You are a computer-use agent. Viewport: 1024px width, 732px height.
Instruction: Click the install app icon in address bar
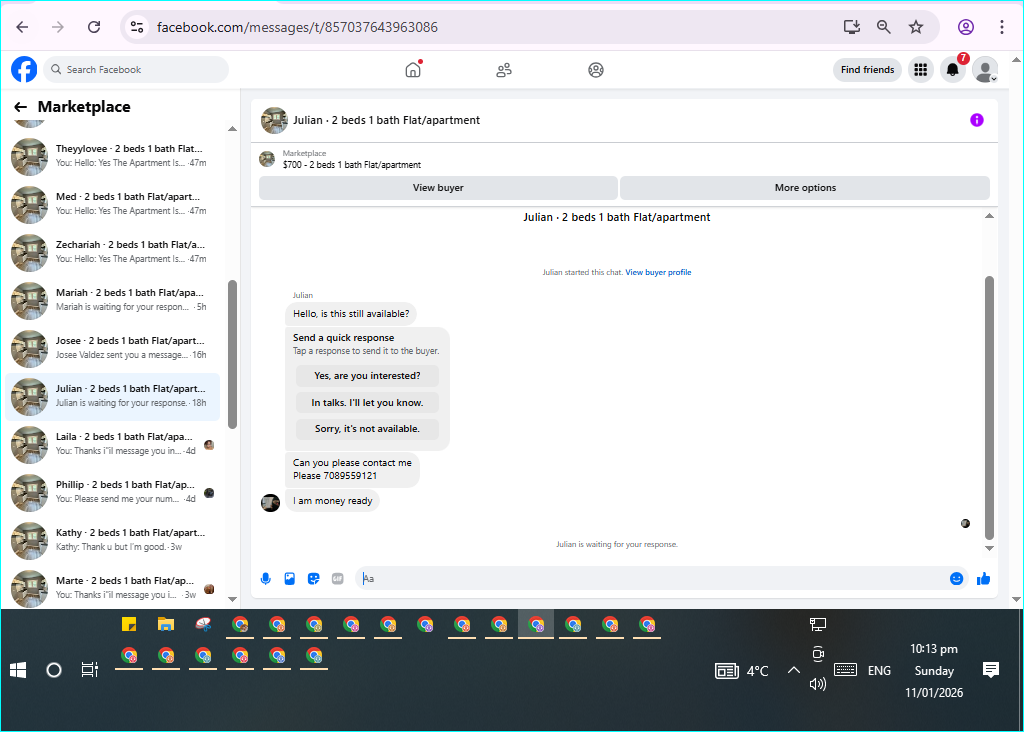tap(852, 27)
